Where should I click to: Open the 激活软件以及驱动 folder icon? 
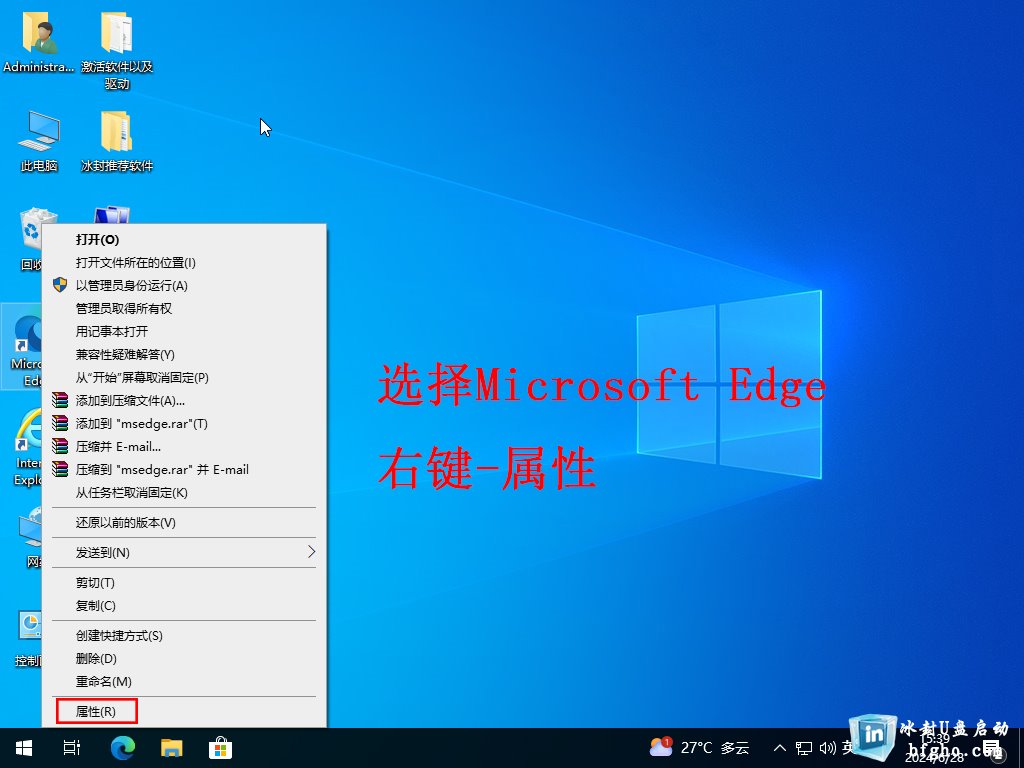pyautogui.click(x=117, y=50)
